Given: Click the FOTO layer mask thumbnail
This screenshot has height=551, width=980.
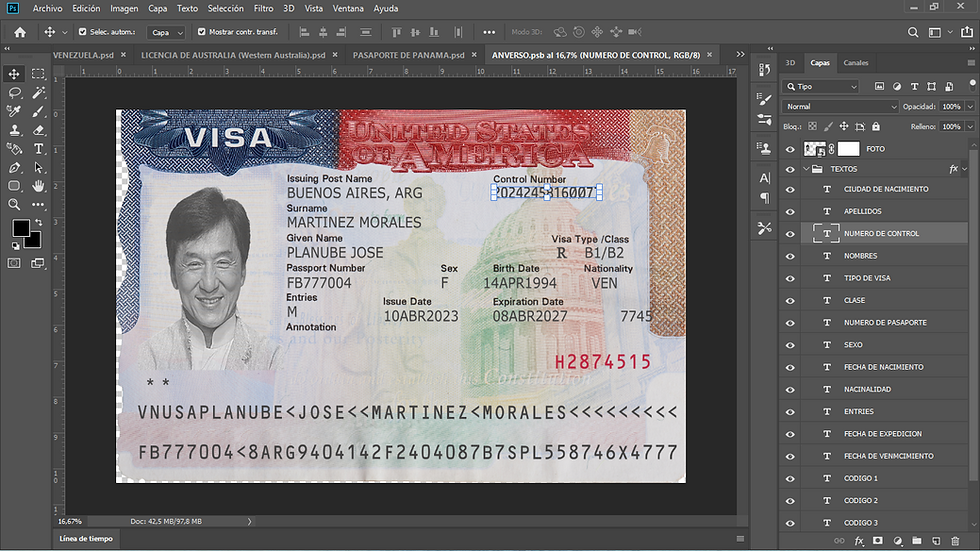Looking at the screenshot, I should point(848,149).
